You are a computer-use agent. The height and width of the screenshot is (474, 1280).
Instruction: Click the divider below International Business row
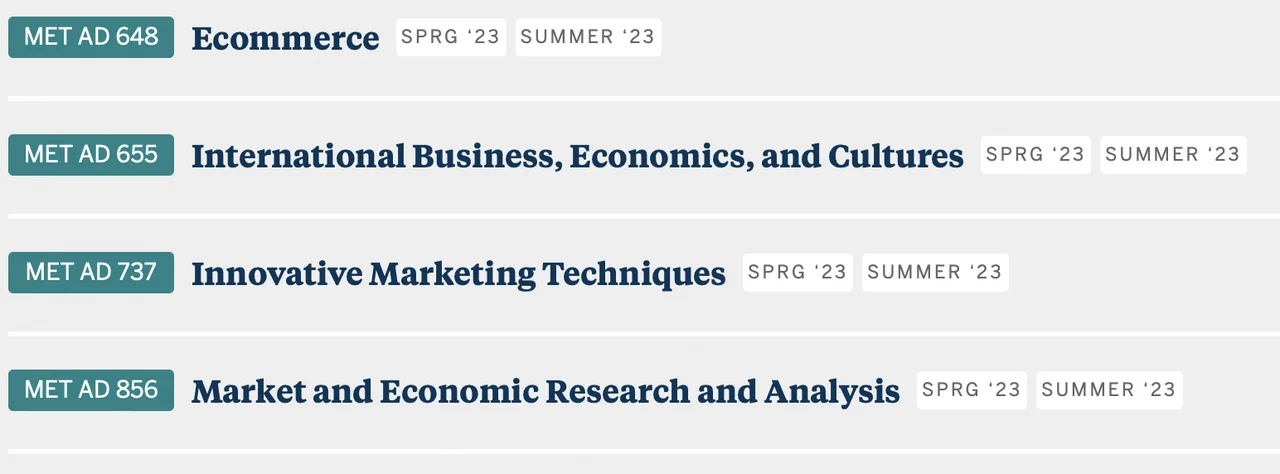point(640,215)
